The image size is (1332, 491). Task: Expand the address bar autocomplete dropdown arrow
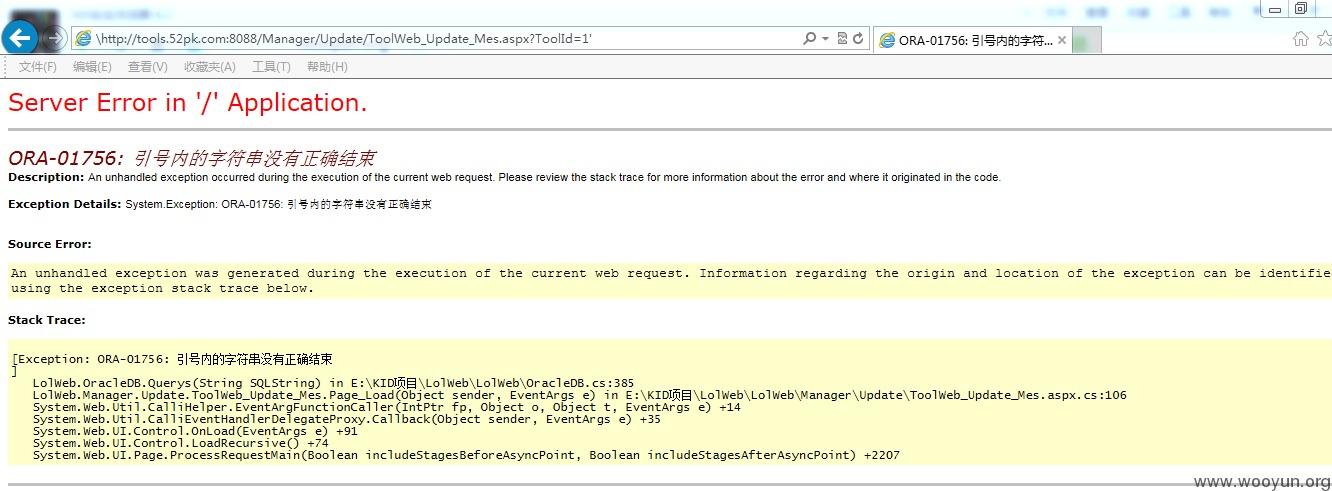[x=825, y=39]
